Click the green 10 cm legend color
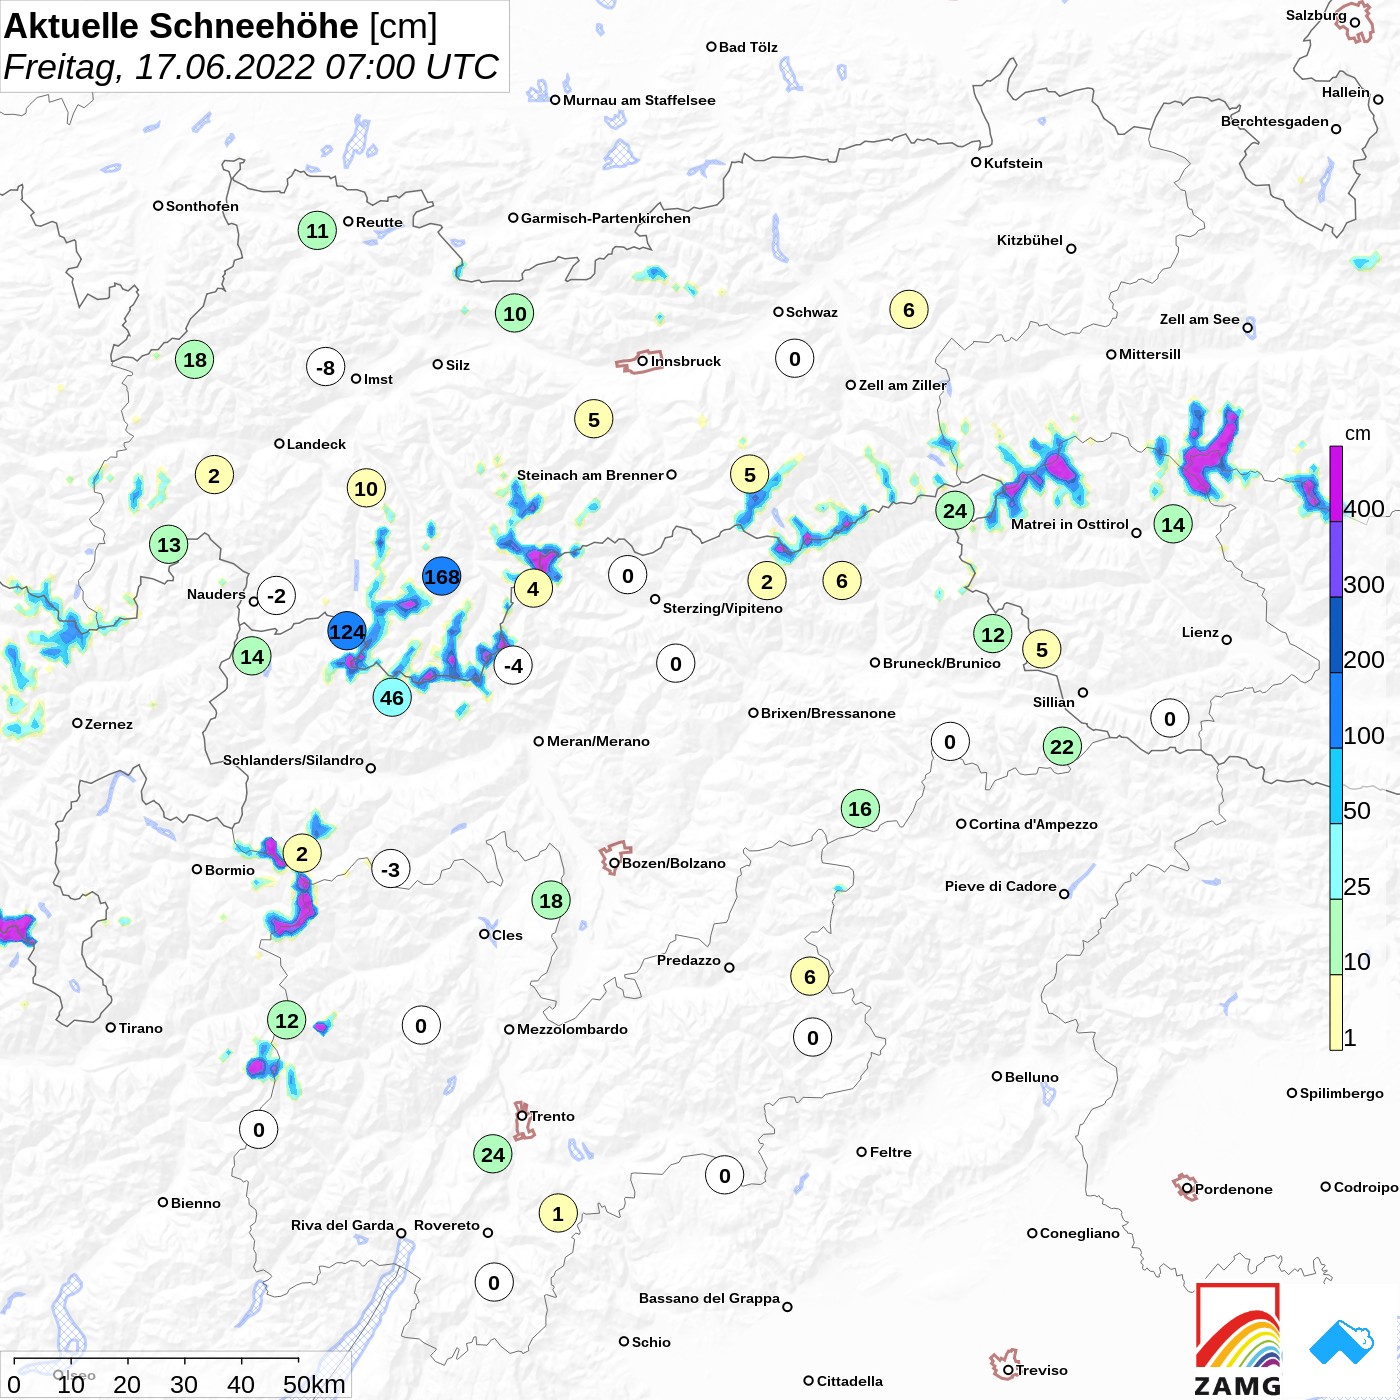 pyautogui.click(x=1336, y=937)
